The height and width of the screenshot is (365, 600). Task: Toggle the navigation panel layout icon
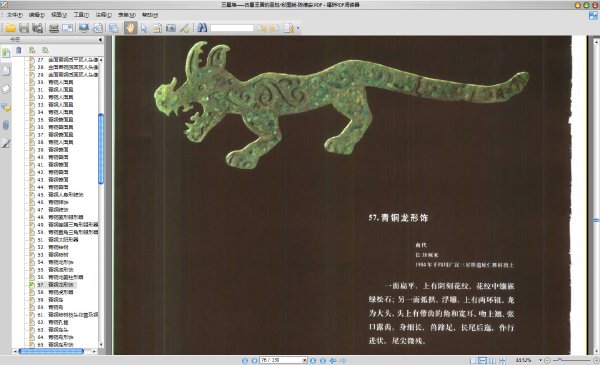(x=114, y=28)
